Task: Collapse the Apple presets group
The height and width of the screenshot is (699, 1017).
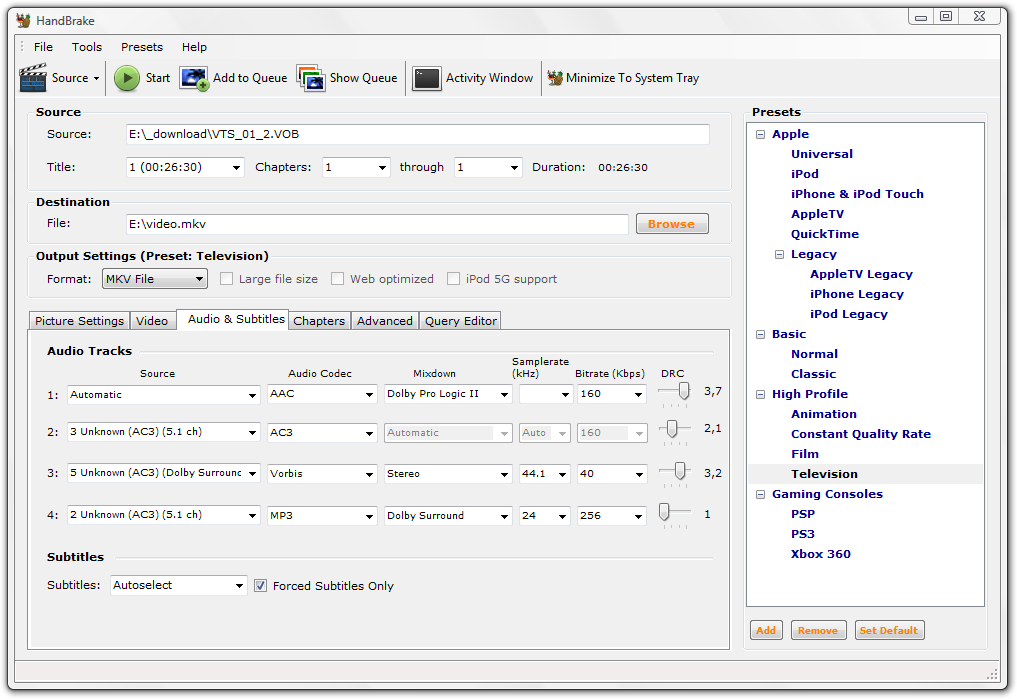Action: 760,135
